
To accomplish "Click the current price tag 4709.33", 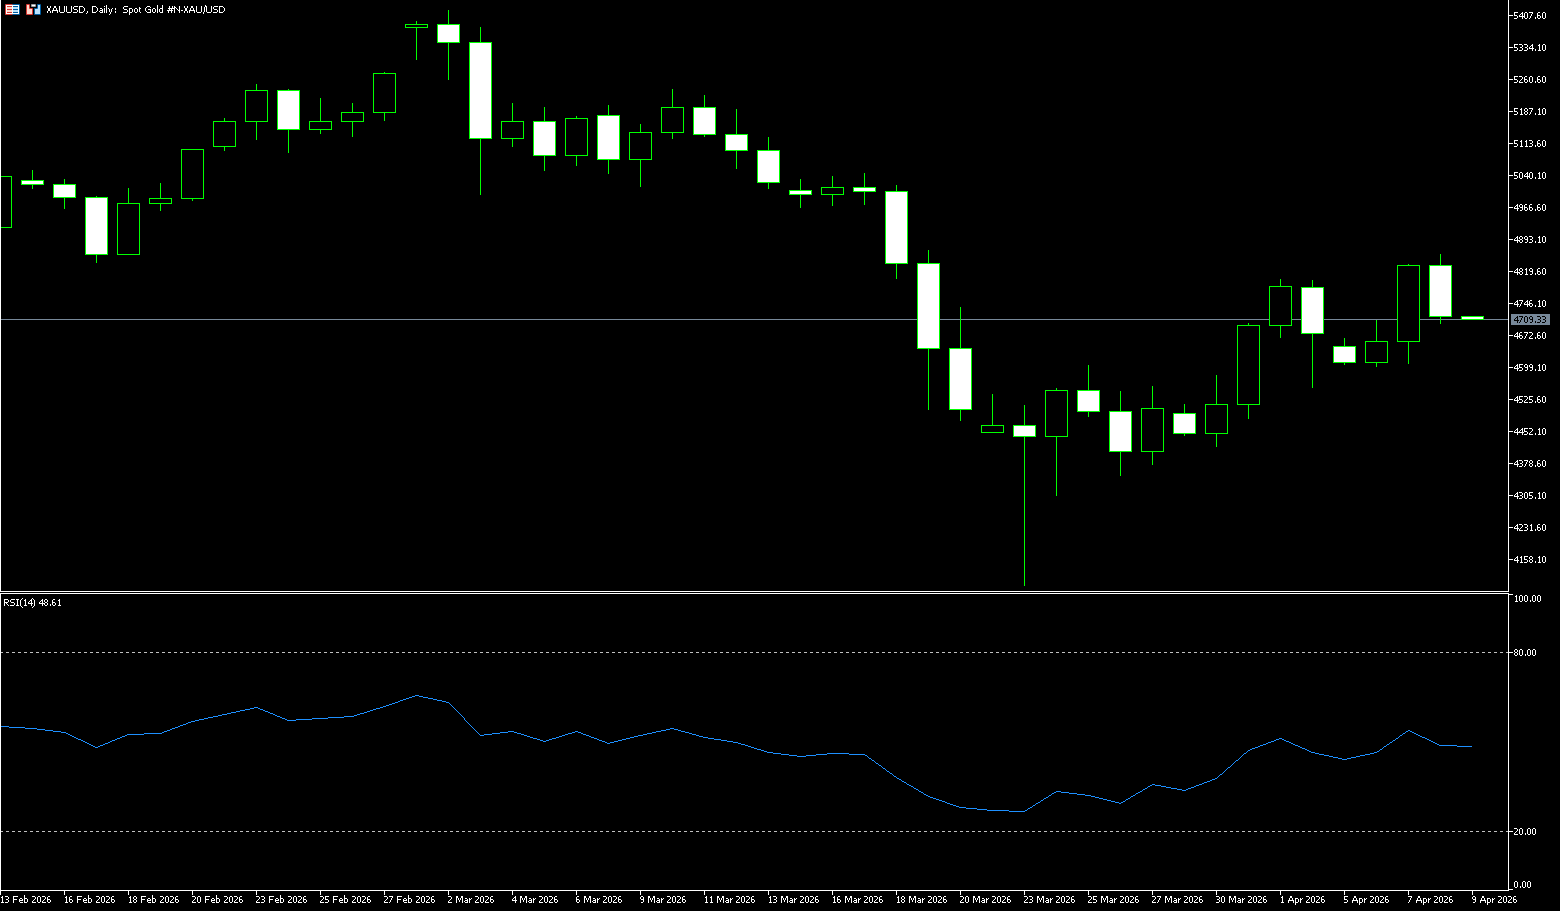I will point(1530,320).
